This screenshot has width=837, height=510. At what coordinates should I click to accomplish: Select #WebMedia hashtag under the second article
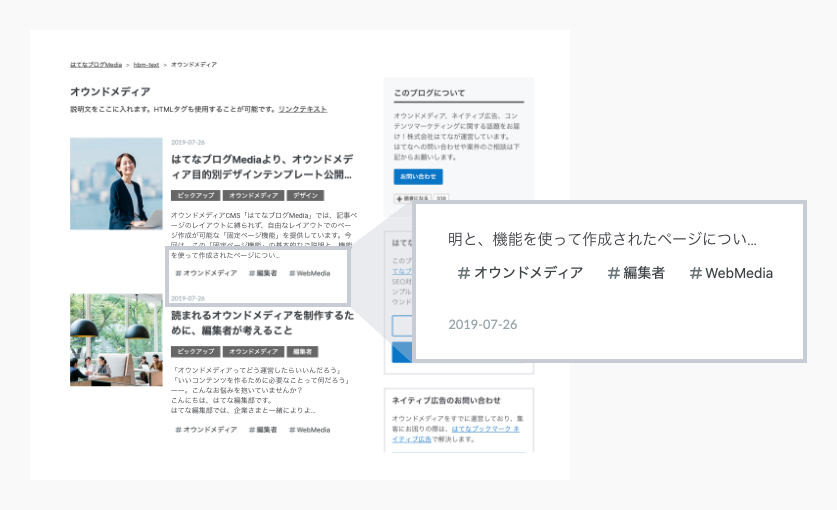pos(310,429)
